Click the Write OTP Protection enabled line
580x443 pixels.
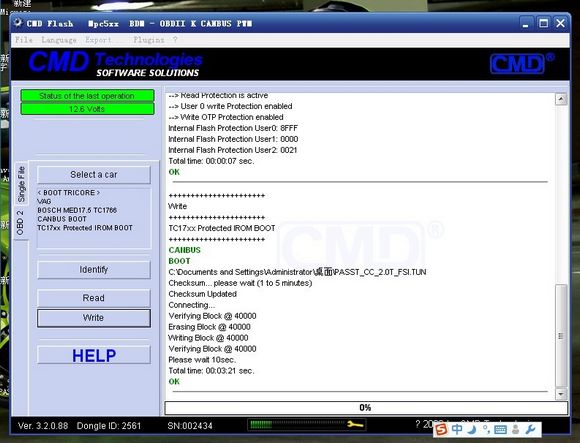point(226,117)
